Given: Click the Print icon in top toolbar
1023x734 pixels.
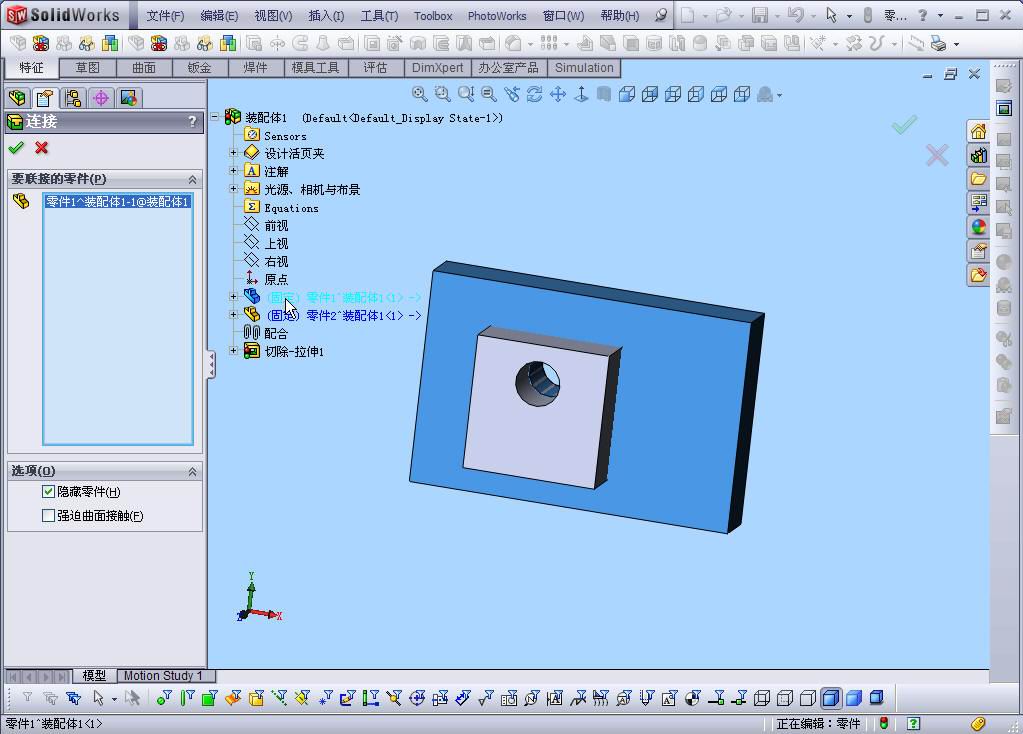Looking at the screenshot, I should click(x=938, y=44).
